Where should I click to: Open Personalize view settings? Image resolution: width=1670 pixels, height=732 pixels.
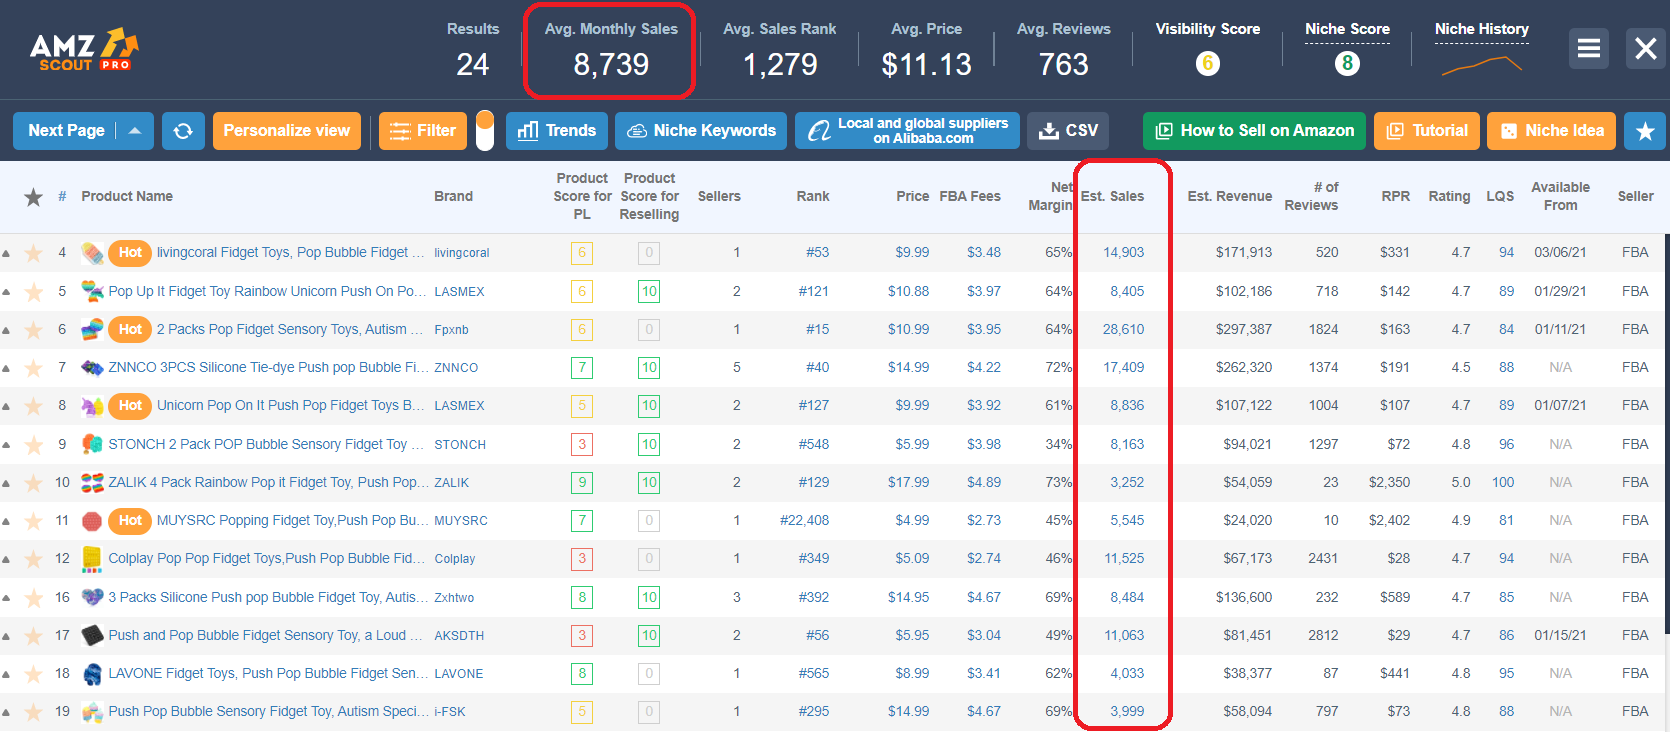(x=287, y=131)
